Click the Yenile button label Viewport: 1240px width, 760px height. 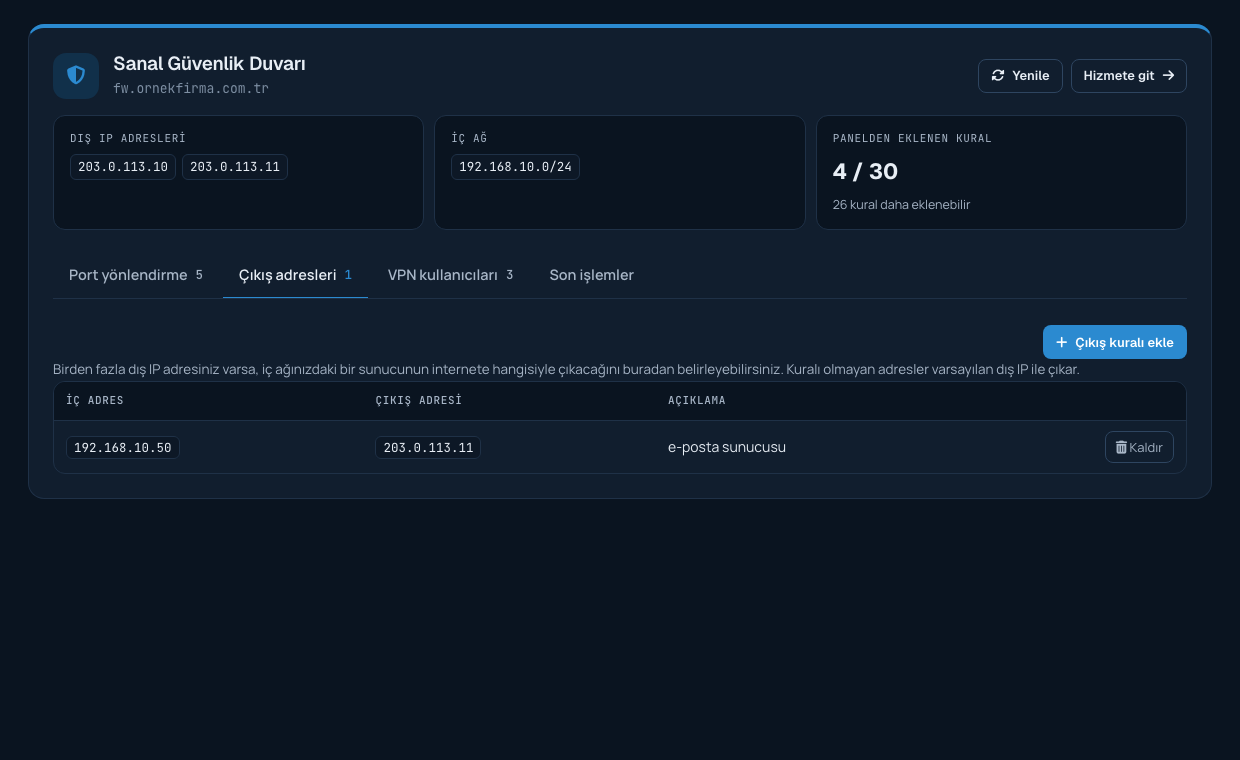(1031, 76)
